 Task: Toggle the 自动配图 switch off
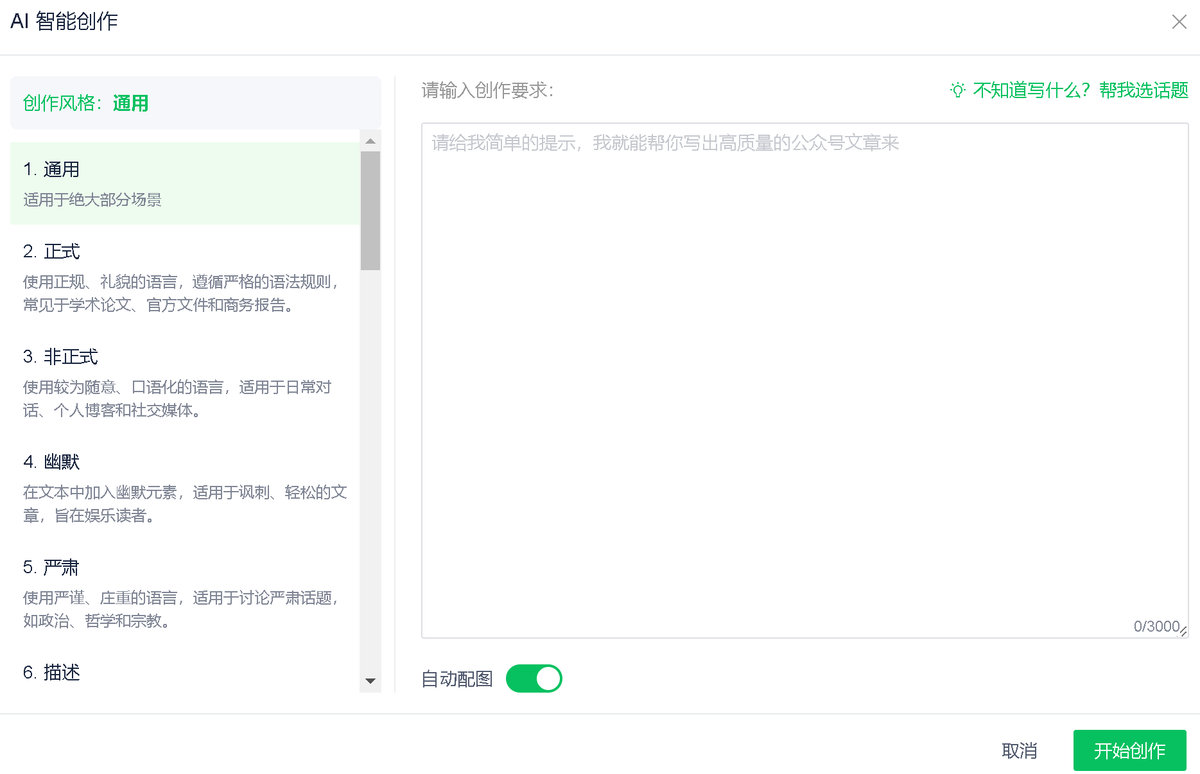click(x=534, y=679)
